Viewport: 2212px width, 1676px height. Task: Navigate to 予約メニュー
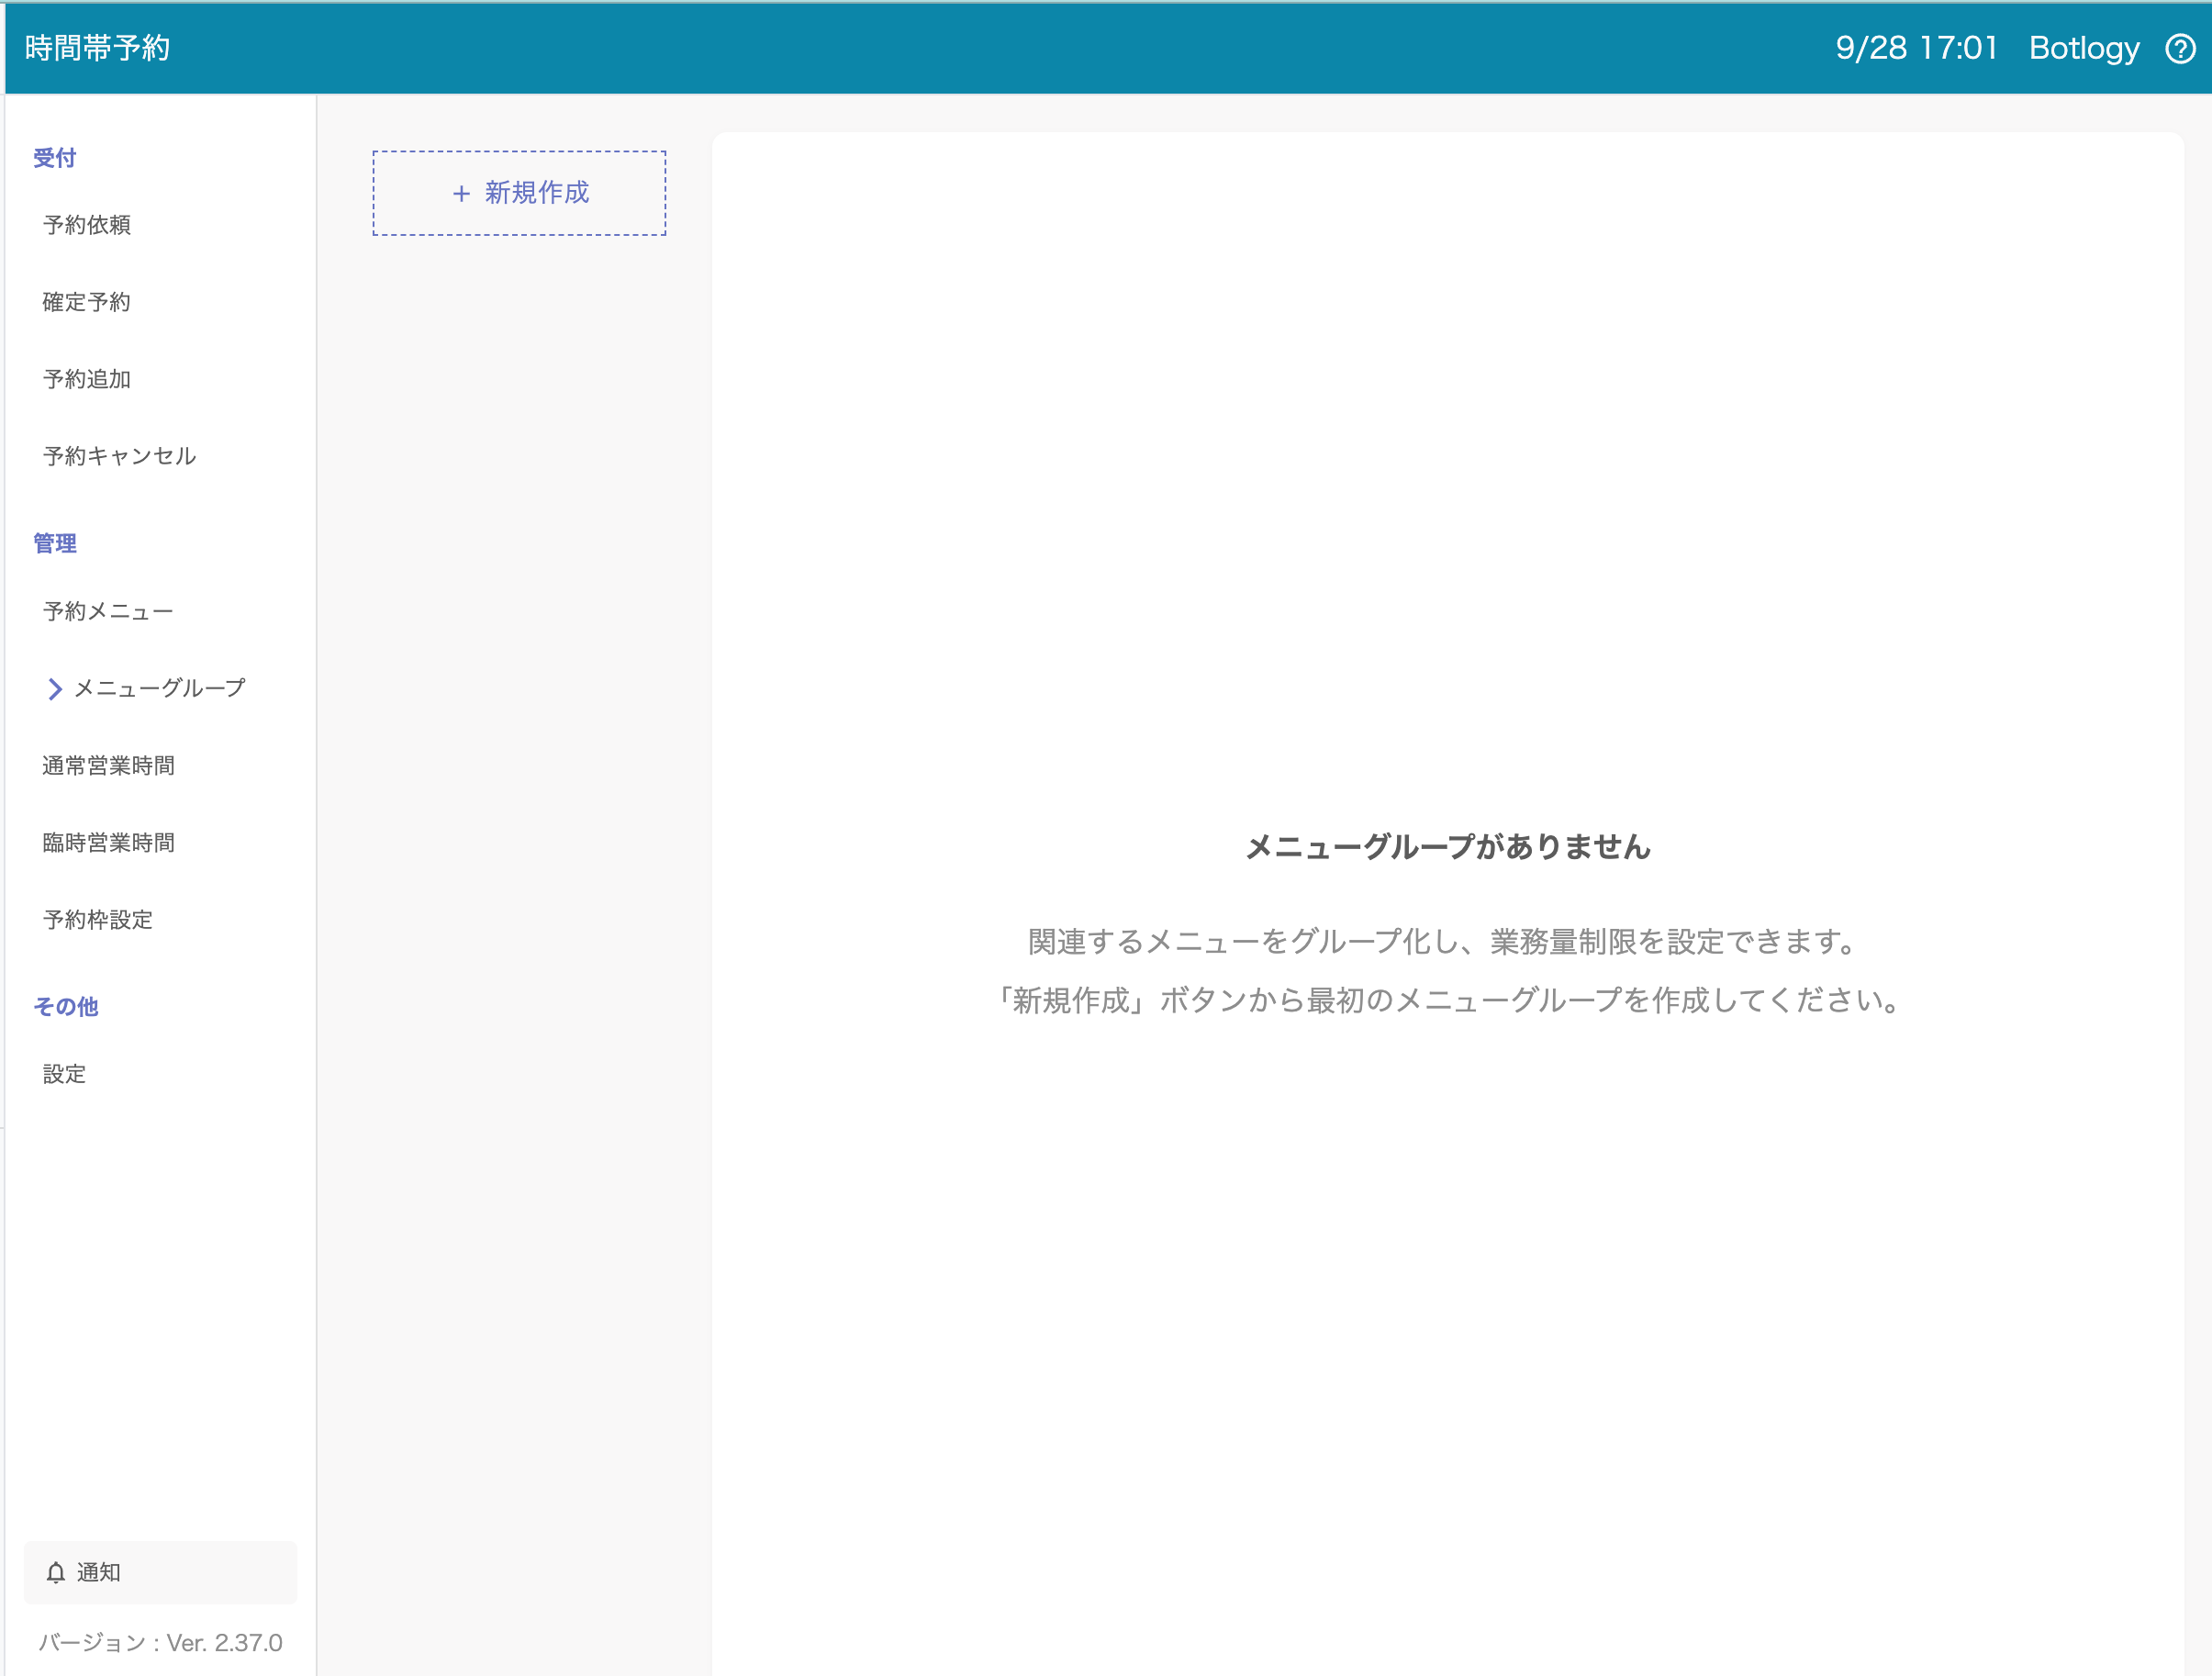108,611
